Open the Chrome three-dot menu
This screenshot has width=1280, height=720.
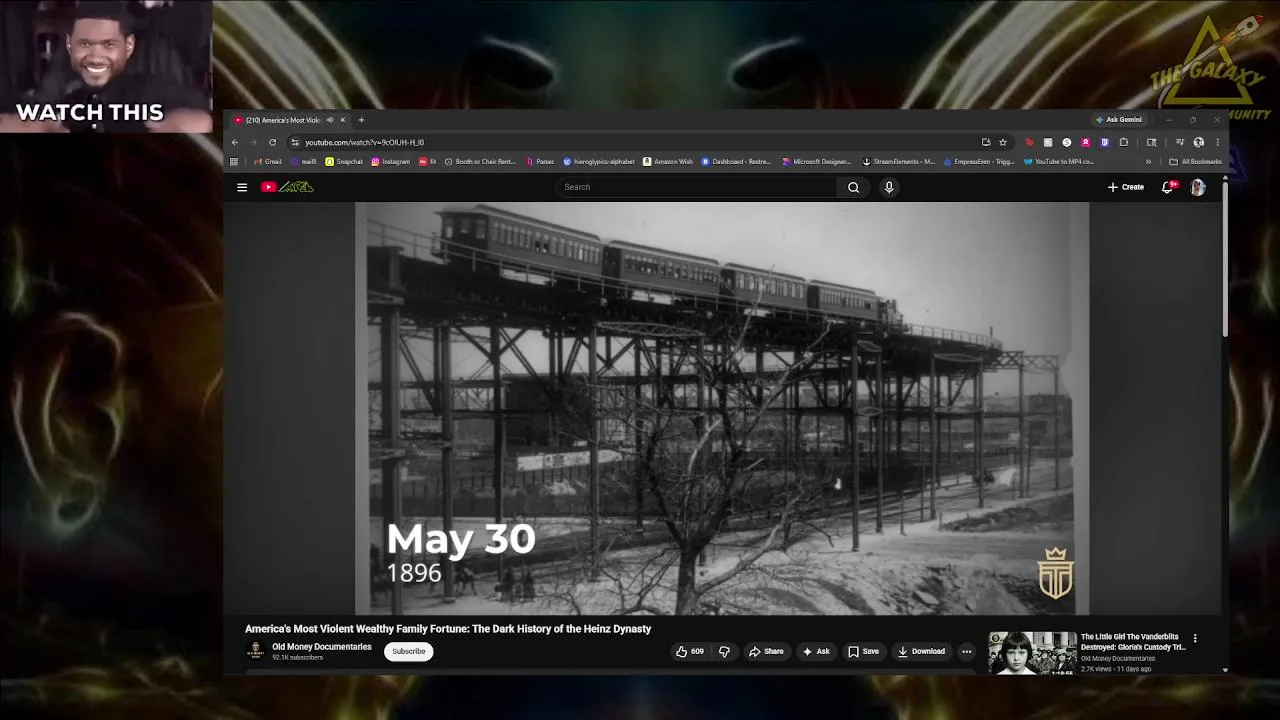point(1217,142)
